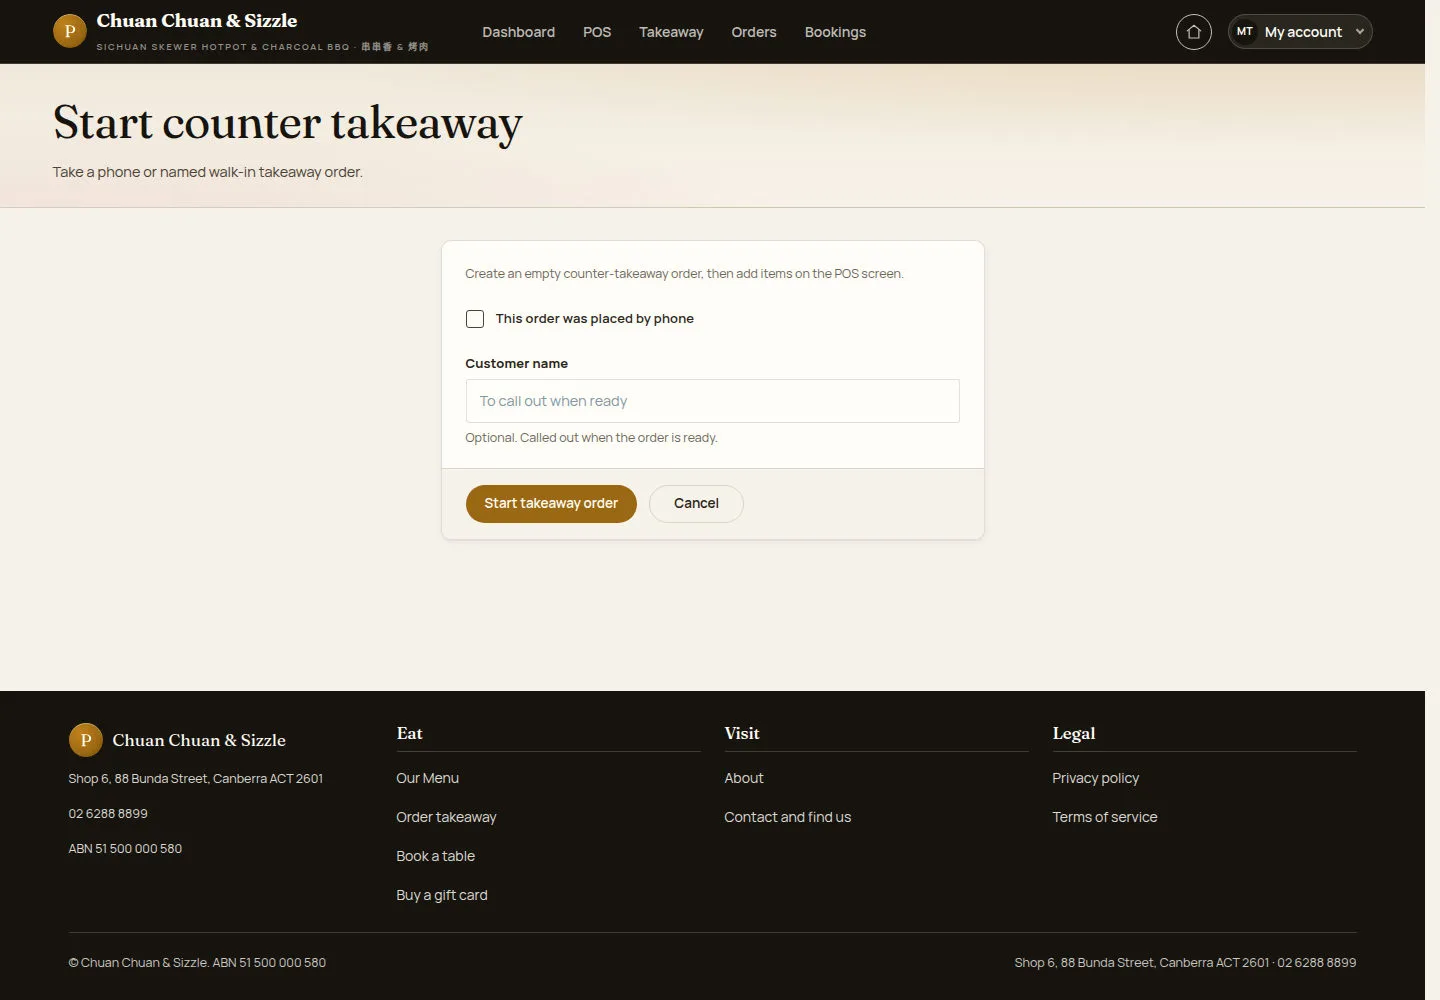Open Contact and find us link
This screenshot has width=1440, height=1000.
coord(788,817)
